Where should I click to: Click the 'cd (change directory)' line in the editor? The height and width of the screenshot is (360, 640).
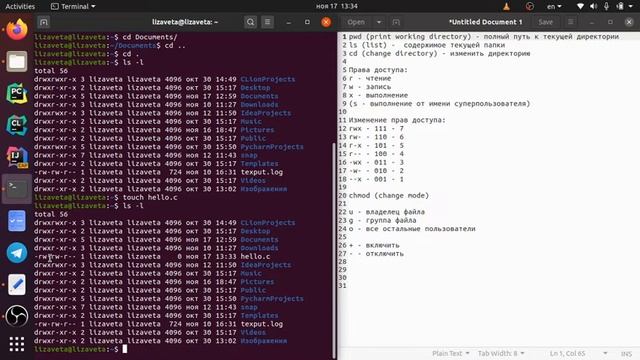point(440,53)
